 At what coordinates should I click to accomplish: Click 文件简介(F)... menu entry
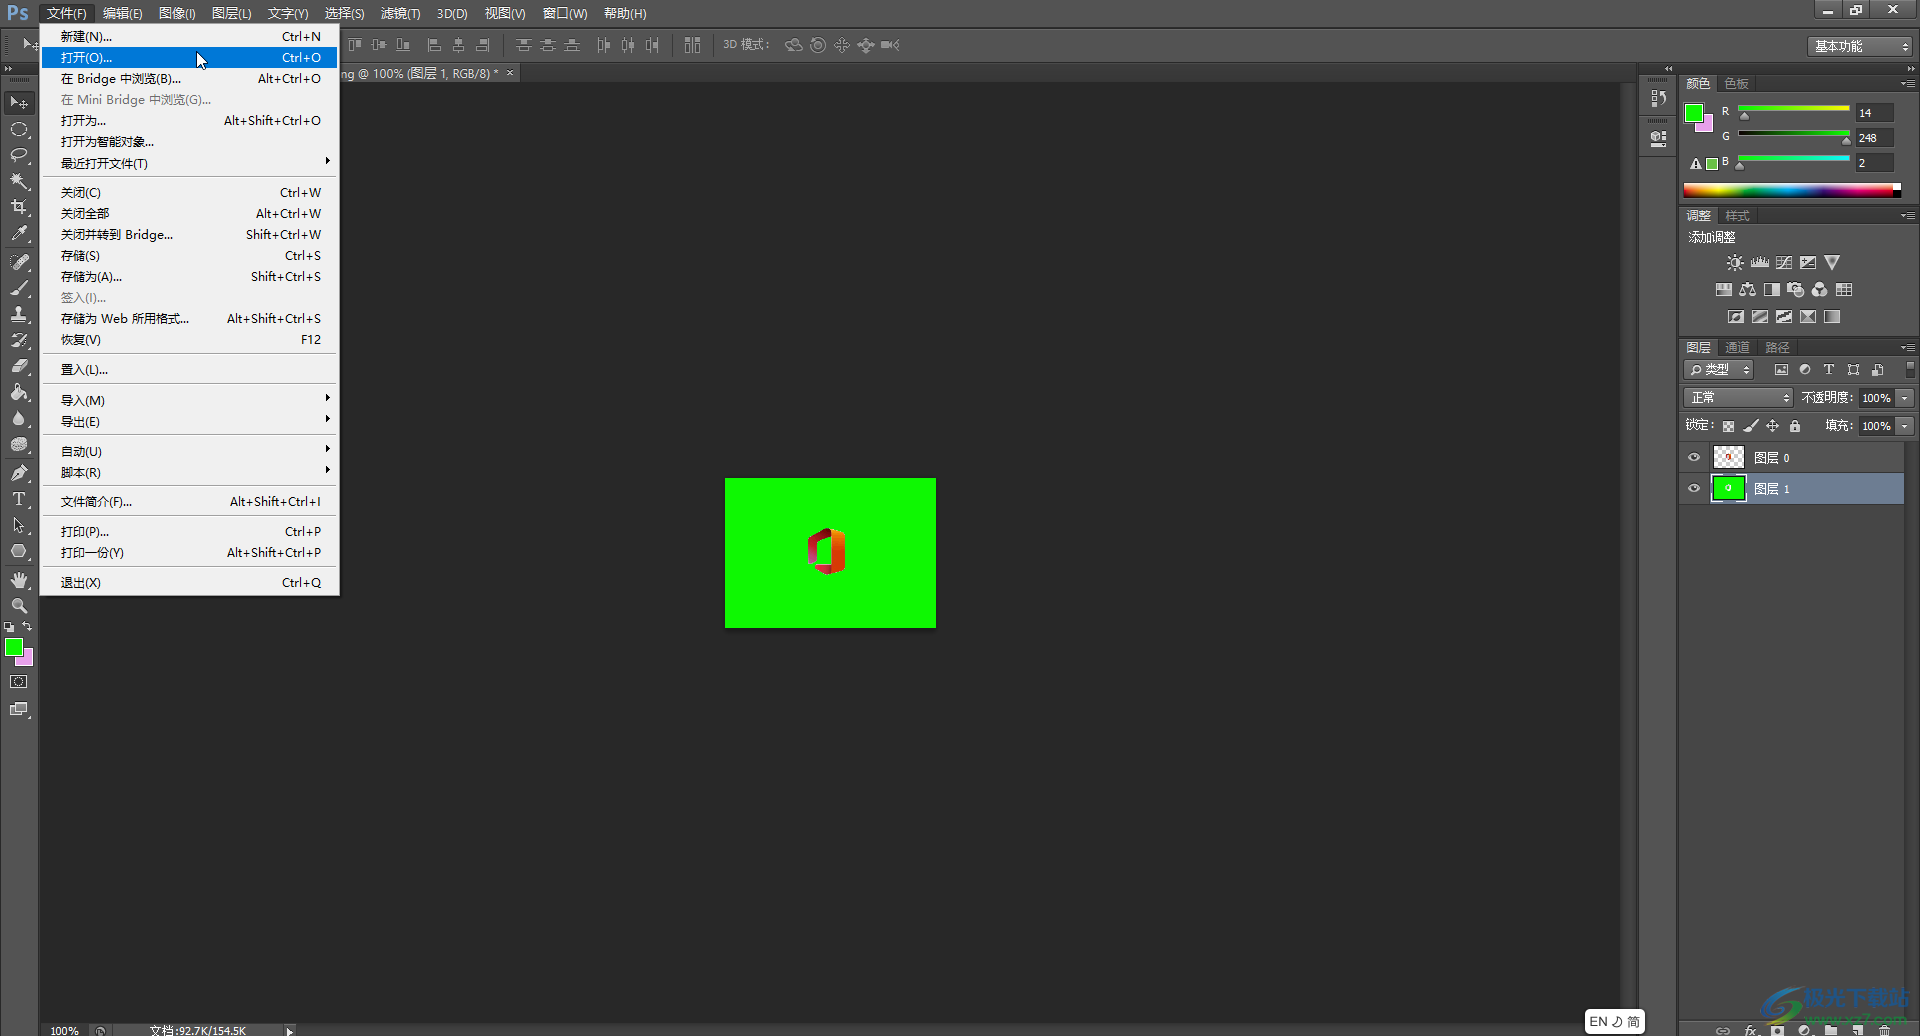[x=189, y=502]
